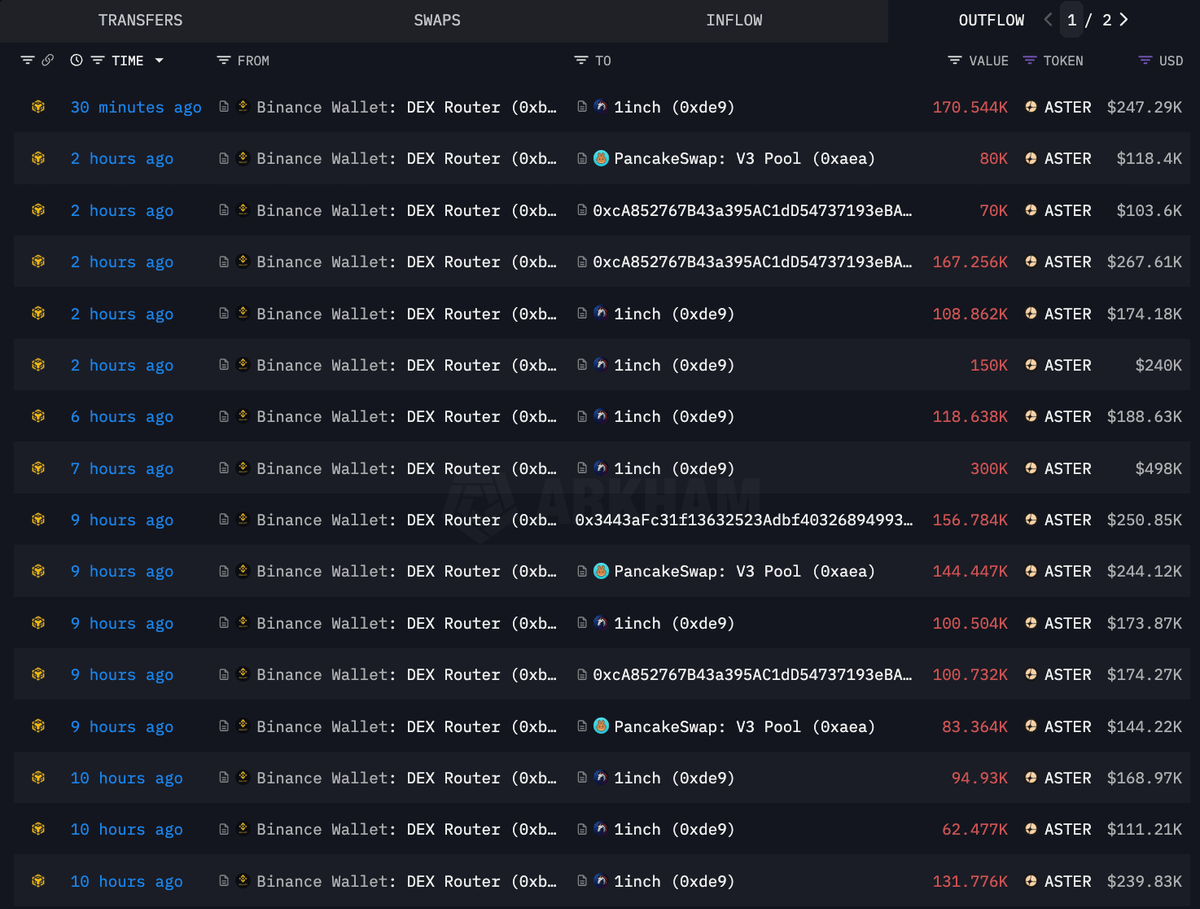
Task: Click Binance logo in the 108.862K row
Action: point(243,313)
